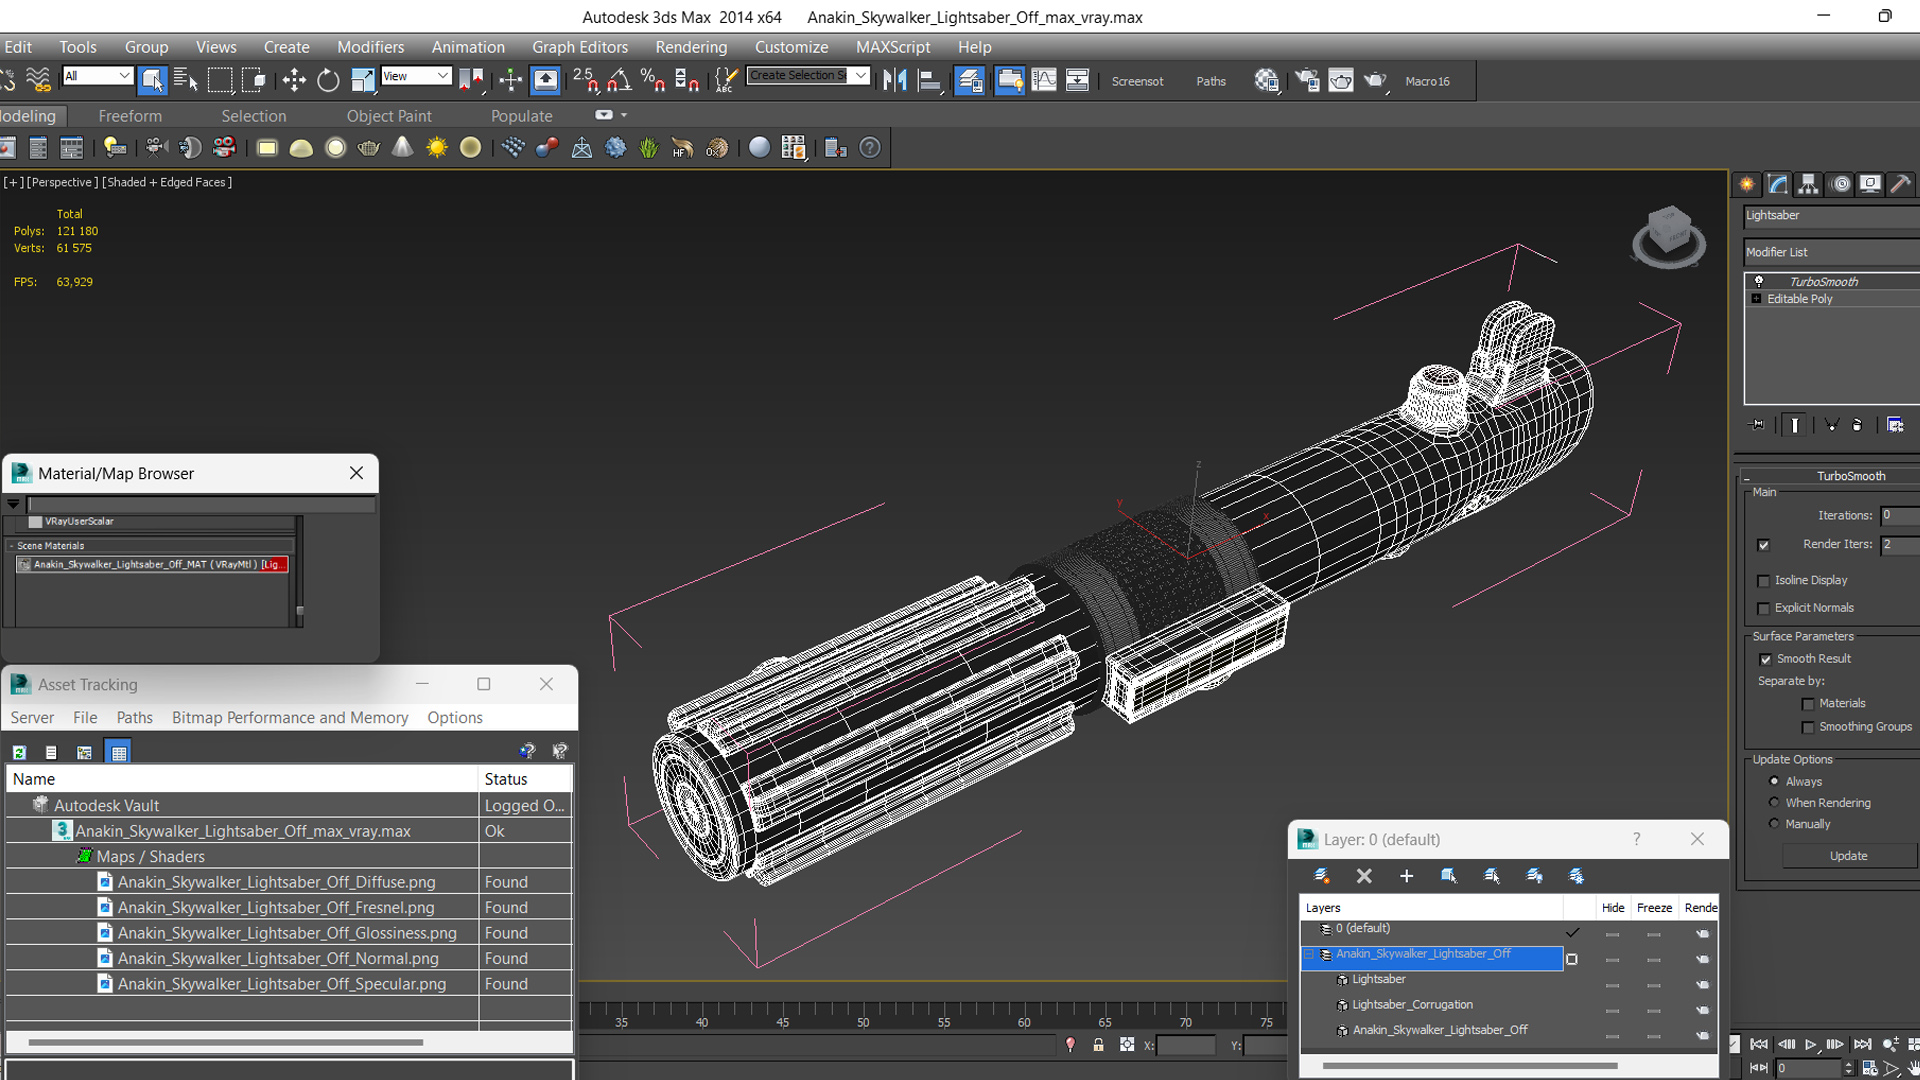The width and height of the screenshot is (1920, 1080).
Task: Click the Freeze column header in Layers
Action: 1654,908
